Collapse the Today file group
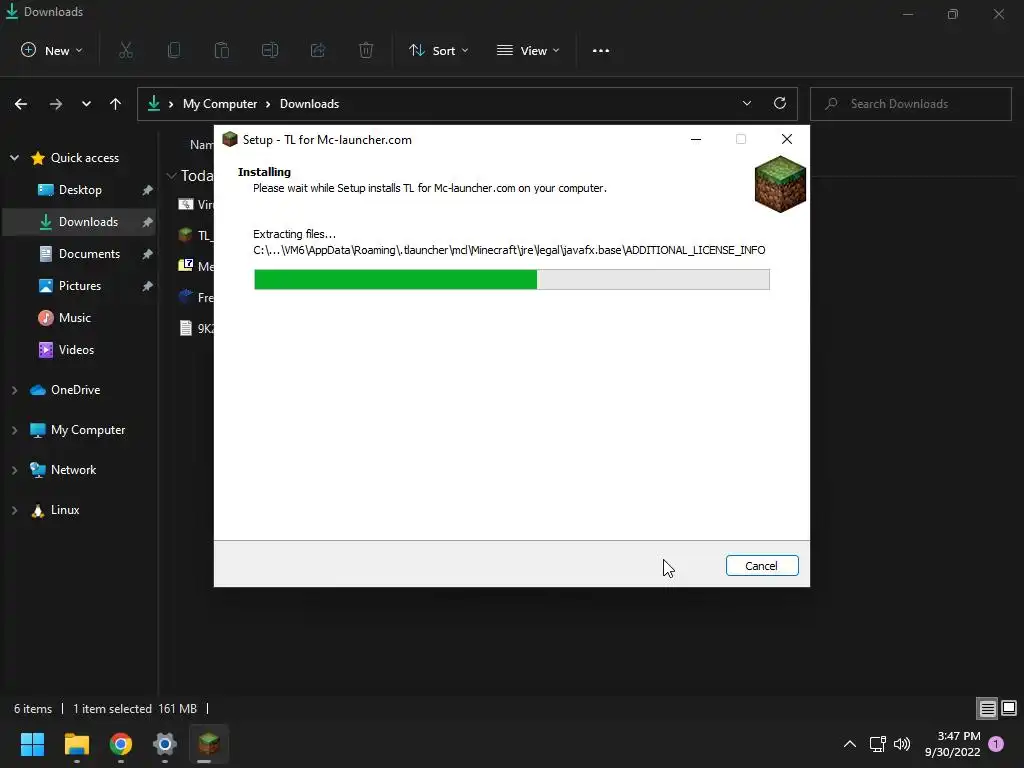The height and width of the screenshot is (768, 1024). [x=172, y=175]
